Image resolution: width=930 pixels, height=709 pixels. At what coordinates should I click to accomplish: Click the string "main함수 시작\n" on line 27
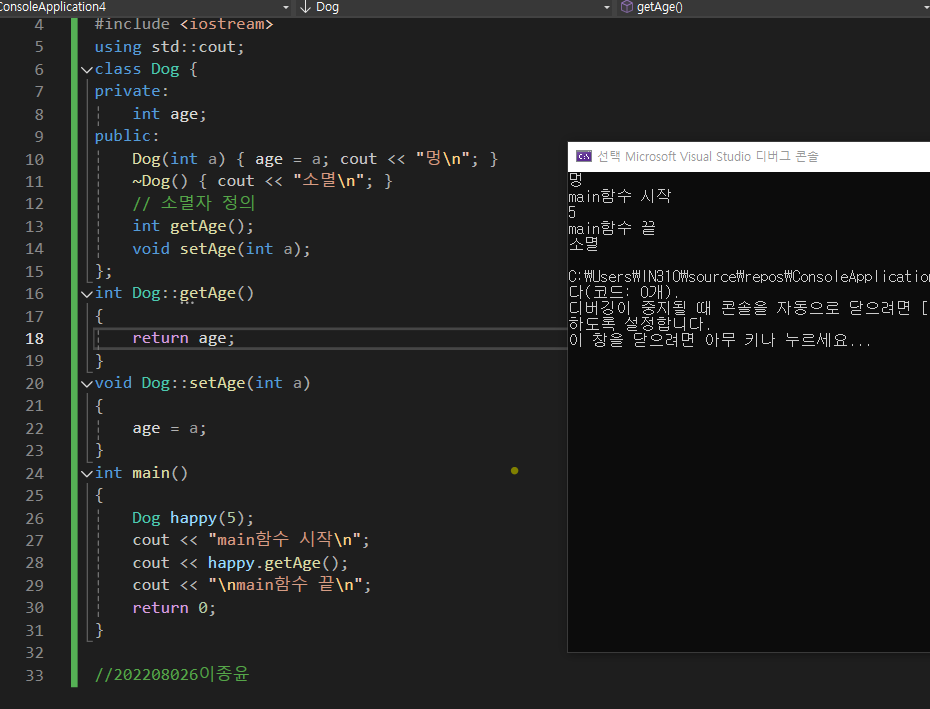click(x=284, y=539)
